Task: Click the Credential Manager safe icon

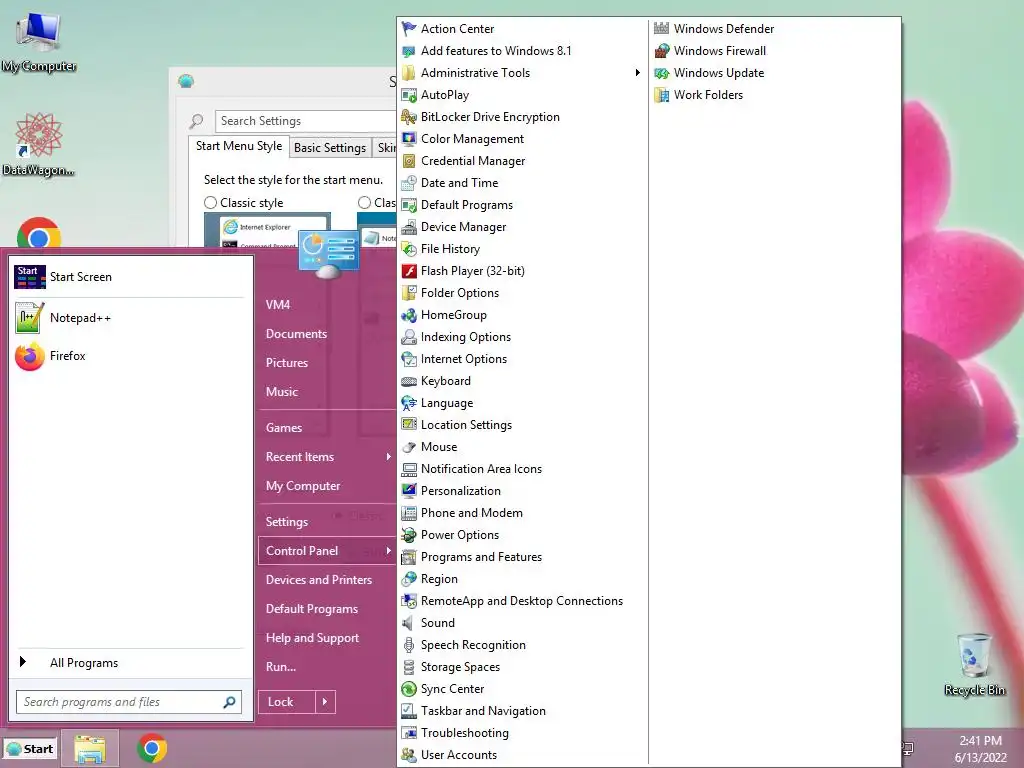Action: coord(409,161)
